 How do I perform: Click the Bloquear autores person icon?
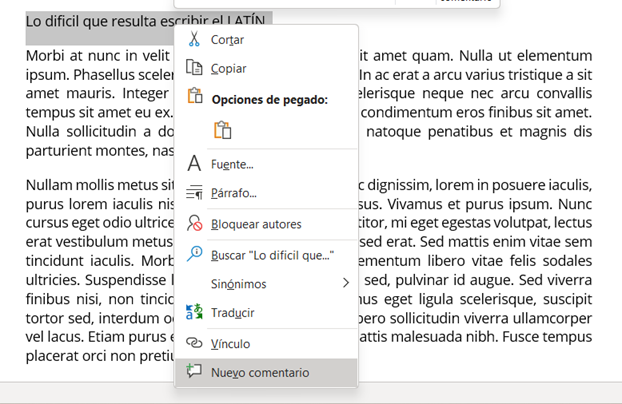(194, 223)
